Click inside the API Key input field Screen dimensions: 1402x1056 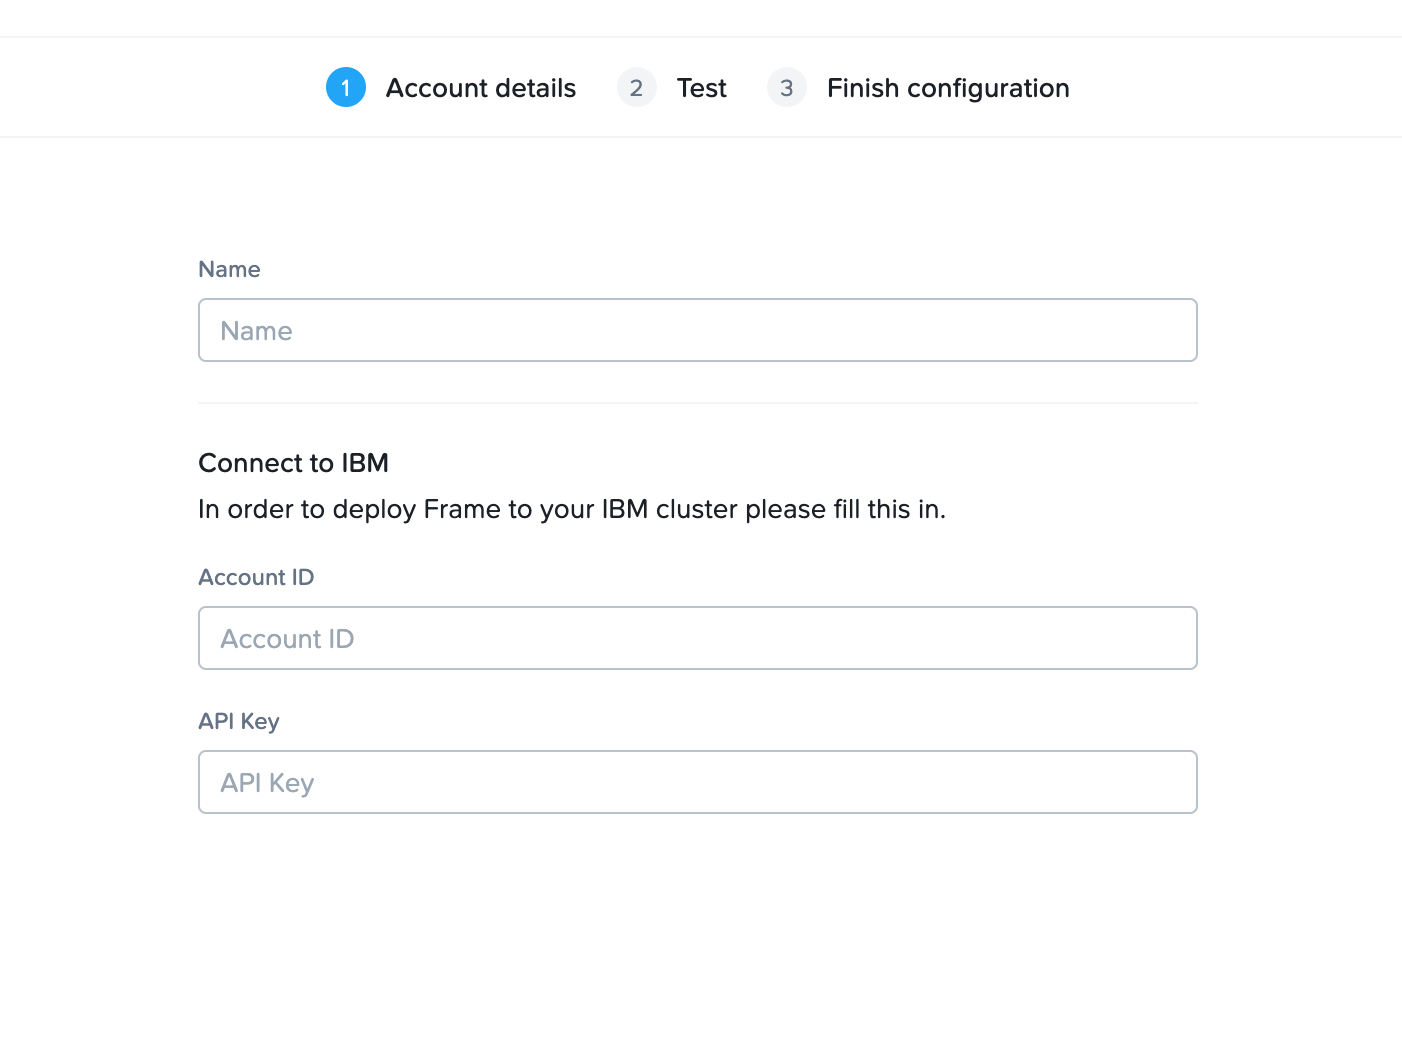697,782
